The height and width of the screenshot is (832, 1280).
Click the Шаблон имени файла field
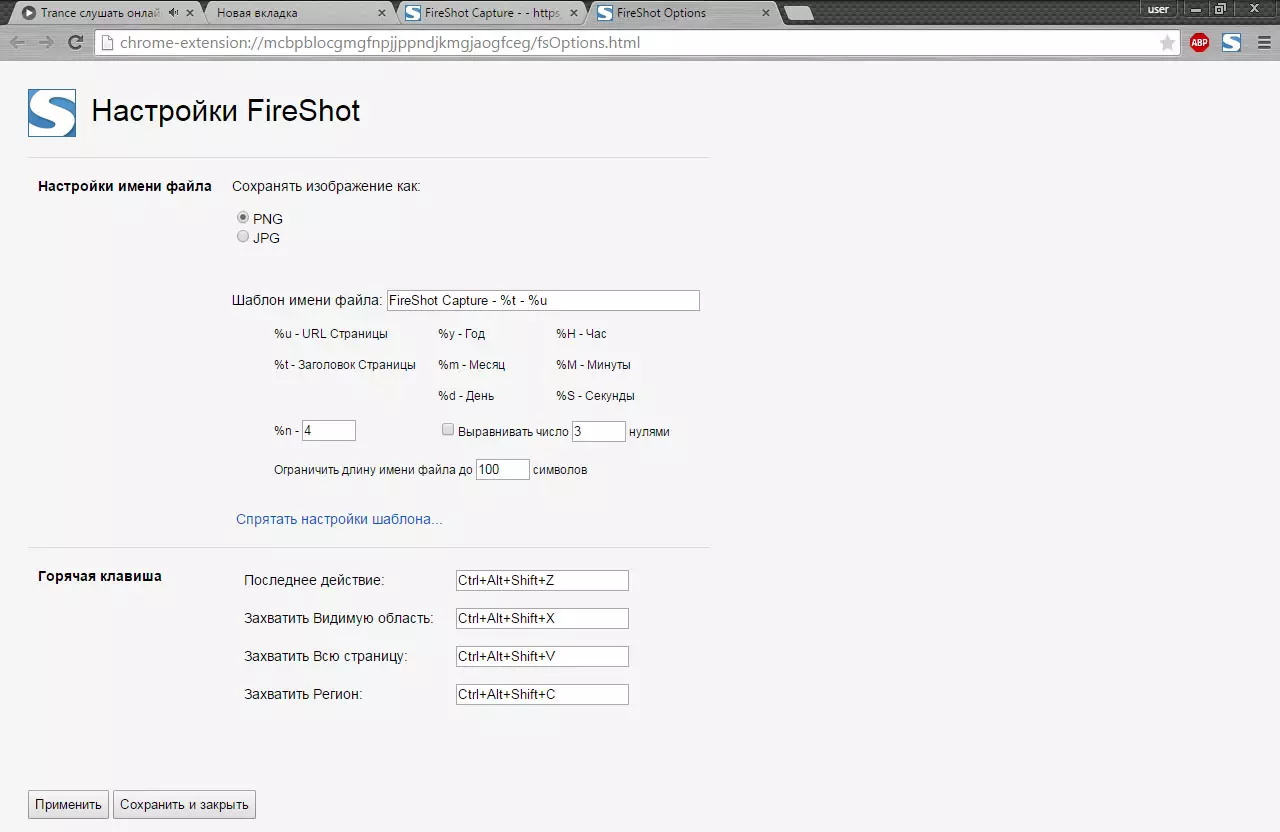coord(543,300)
